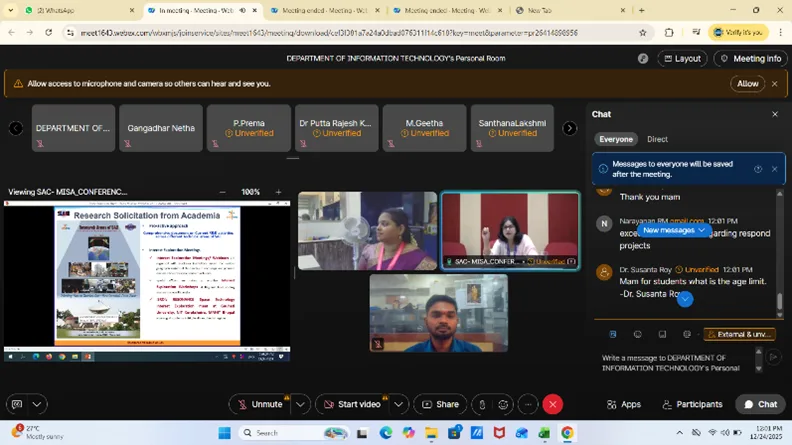Expand video options arrow beside Start video
This screenshot has height=445, width=792.
tap(398, 404)
